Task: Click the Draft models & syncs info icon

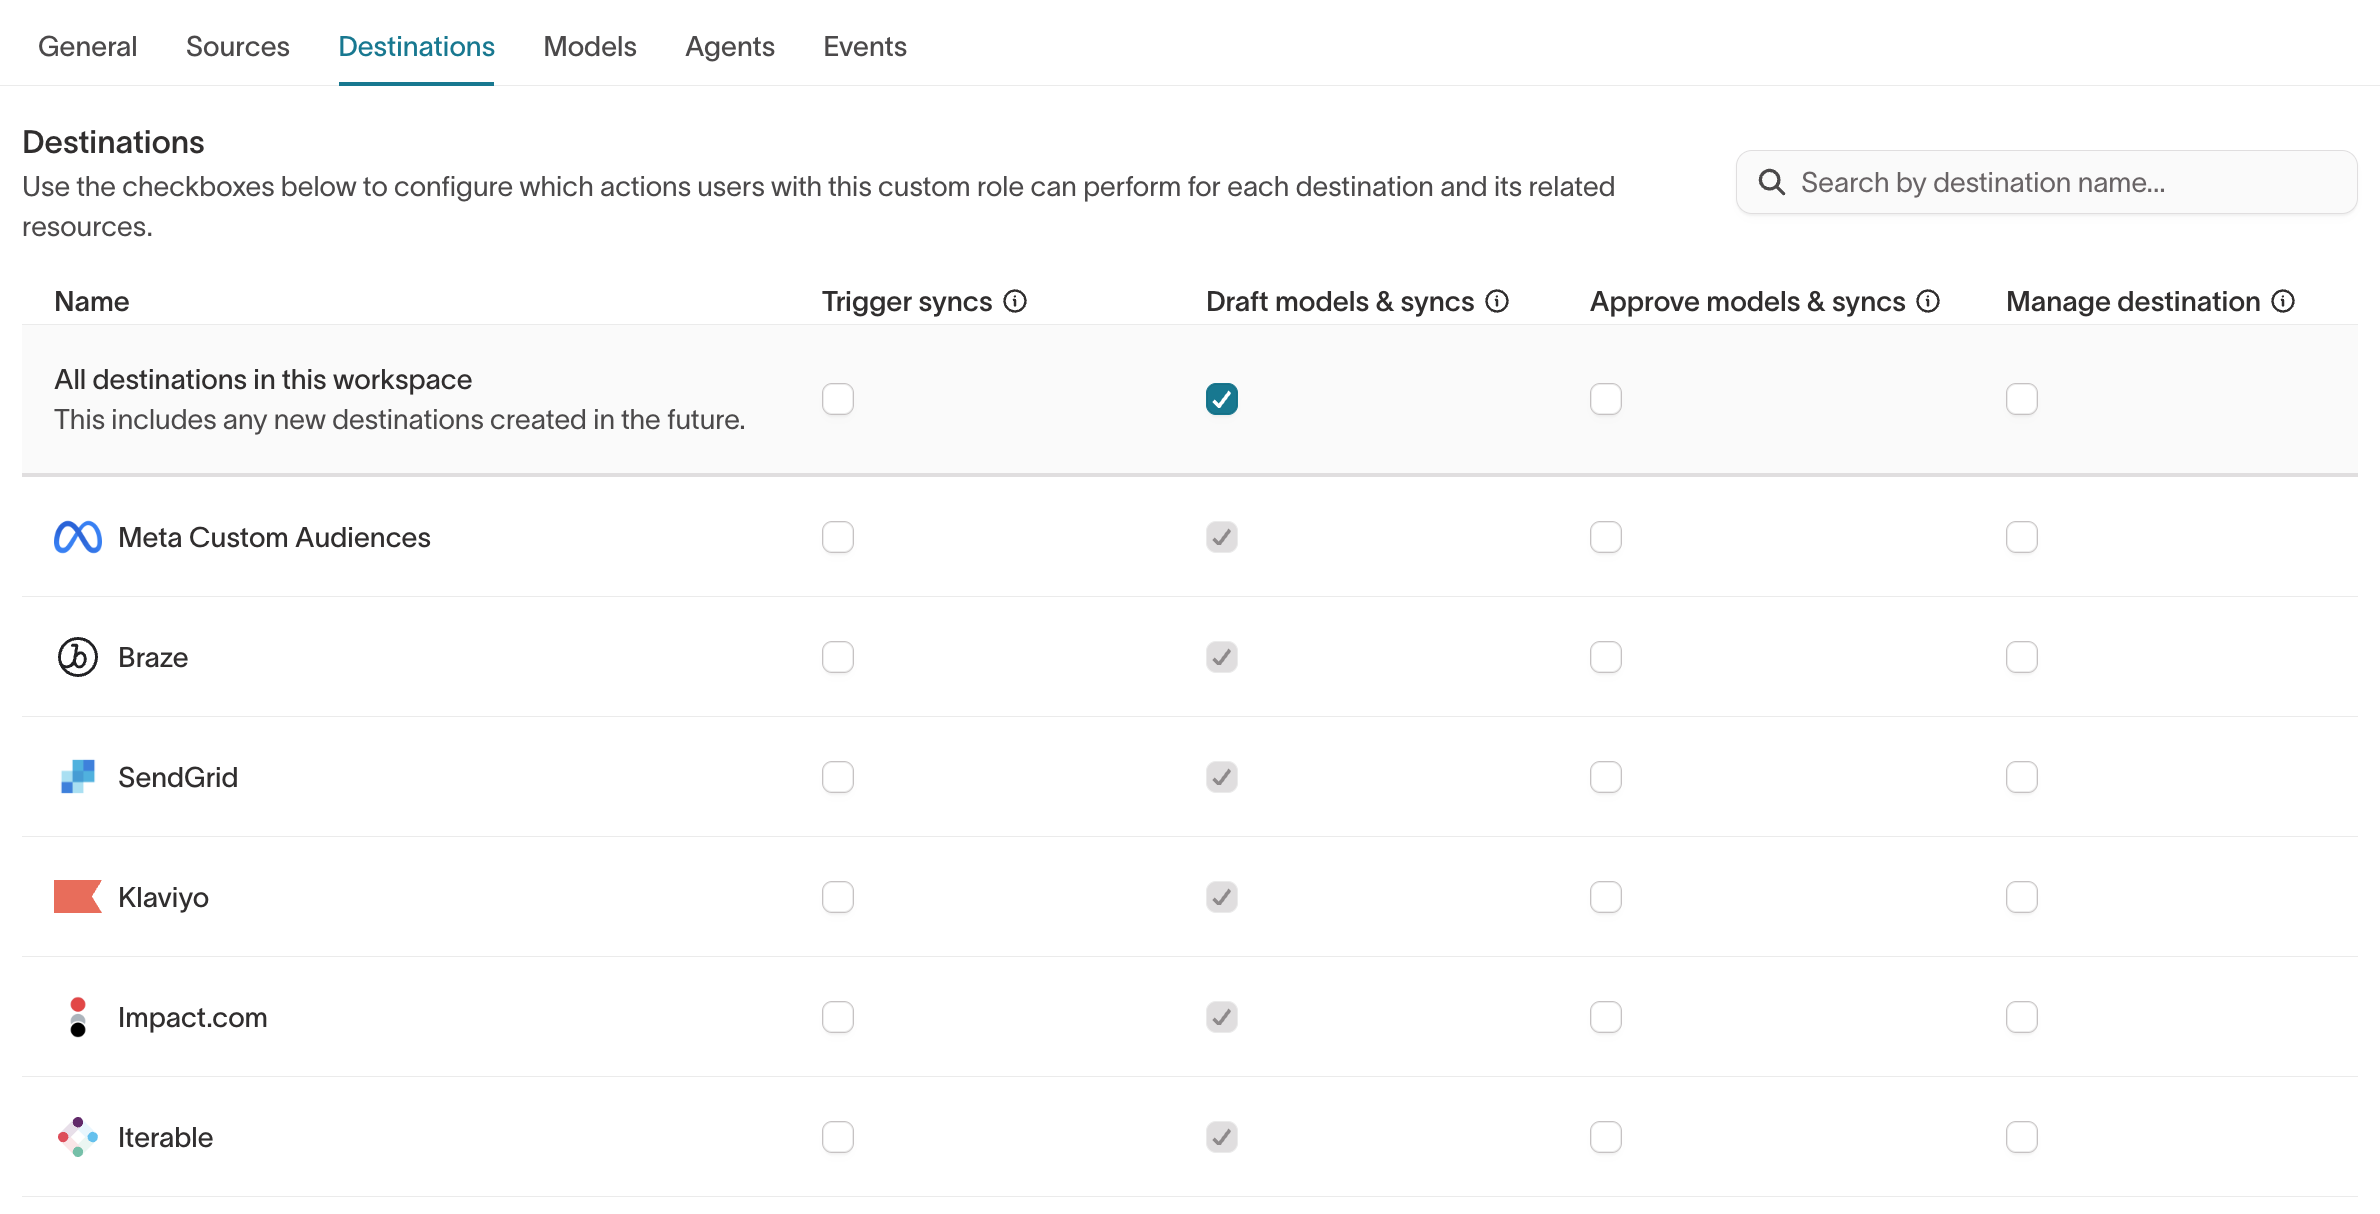Action: point(1497,301)
